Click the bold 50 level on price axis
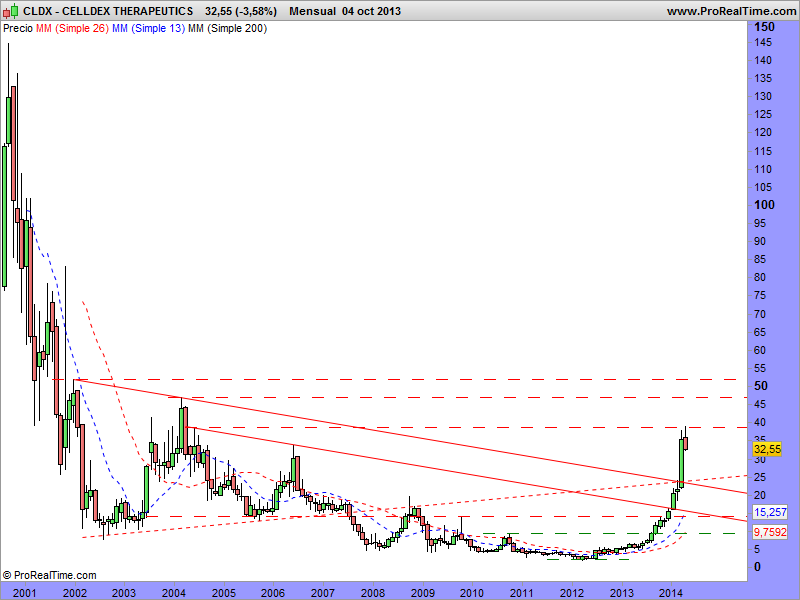800x600 pixels. pos(761,386)
